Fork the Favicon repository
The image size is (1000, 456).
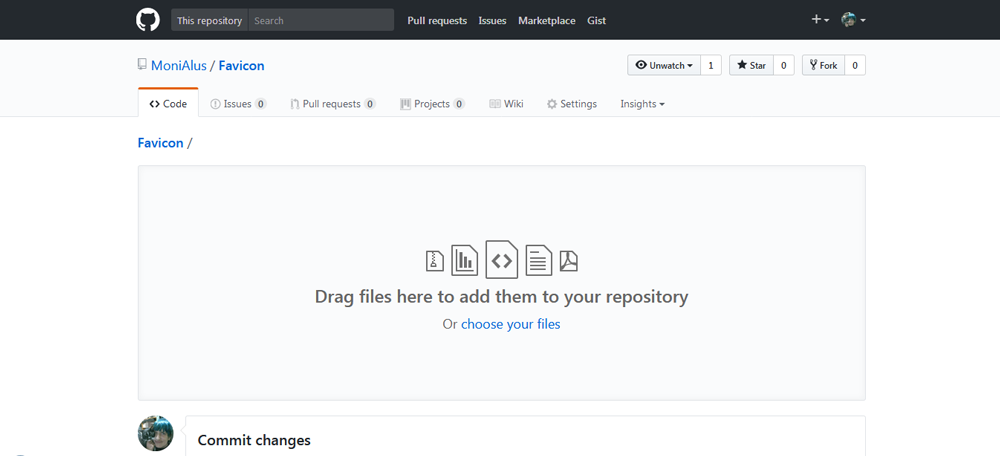[x=823, y=65]
